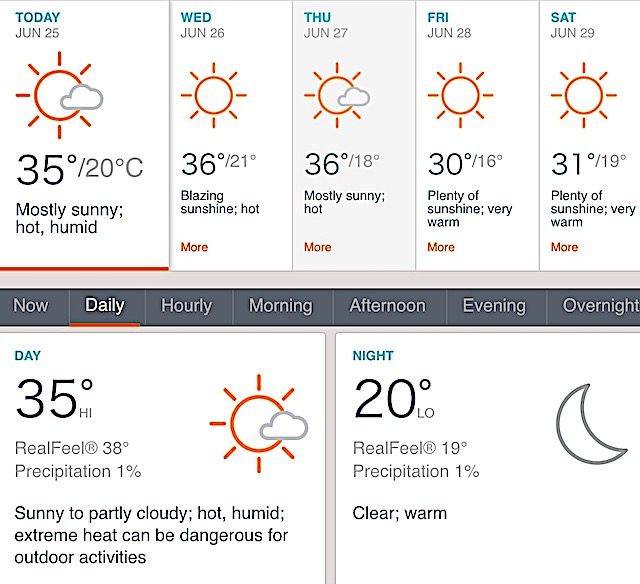Click Thursday's sun with cloud icon
Image resolution: width=640 pixels, height=584 pixels.
coord(337,95)
